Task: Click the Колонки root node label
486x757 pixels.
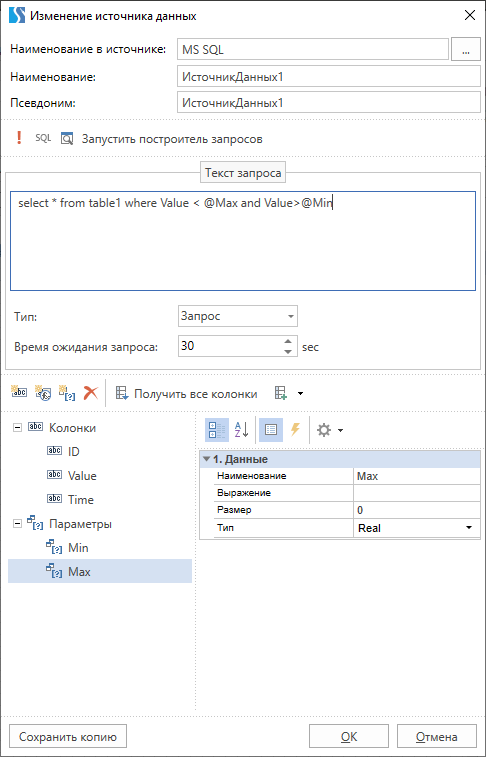Action: click(x=73, y=427)
